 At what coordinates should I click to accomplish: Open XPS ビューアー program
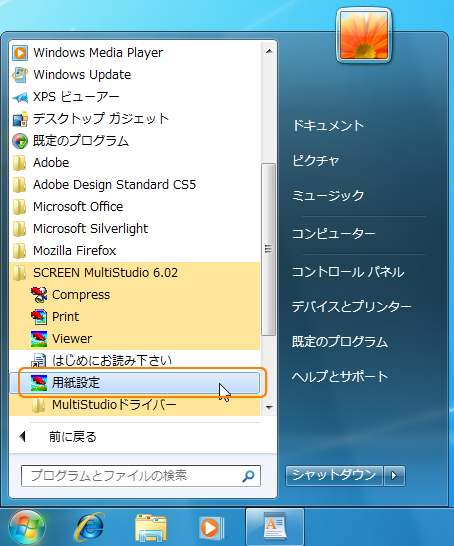(x=135, y=97)
